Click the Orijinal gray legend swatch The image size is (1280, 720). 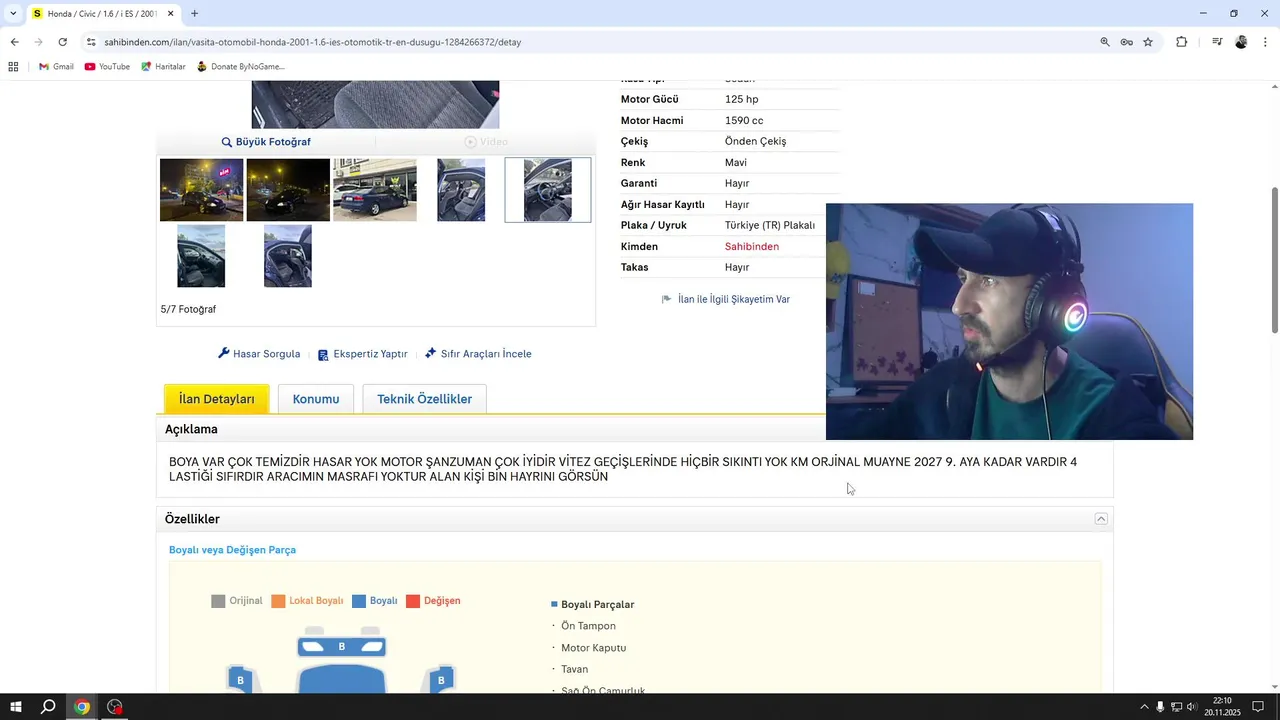click(218, 601)
